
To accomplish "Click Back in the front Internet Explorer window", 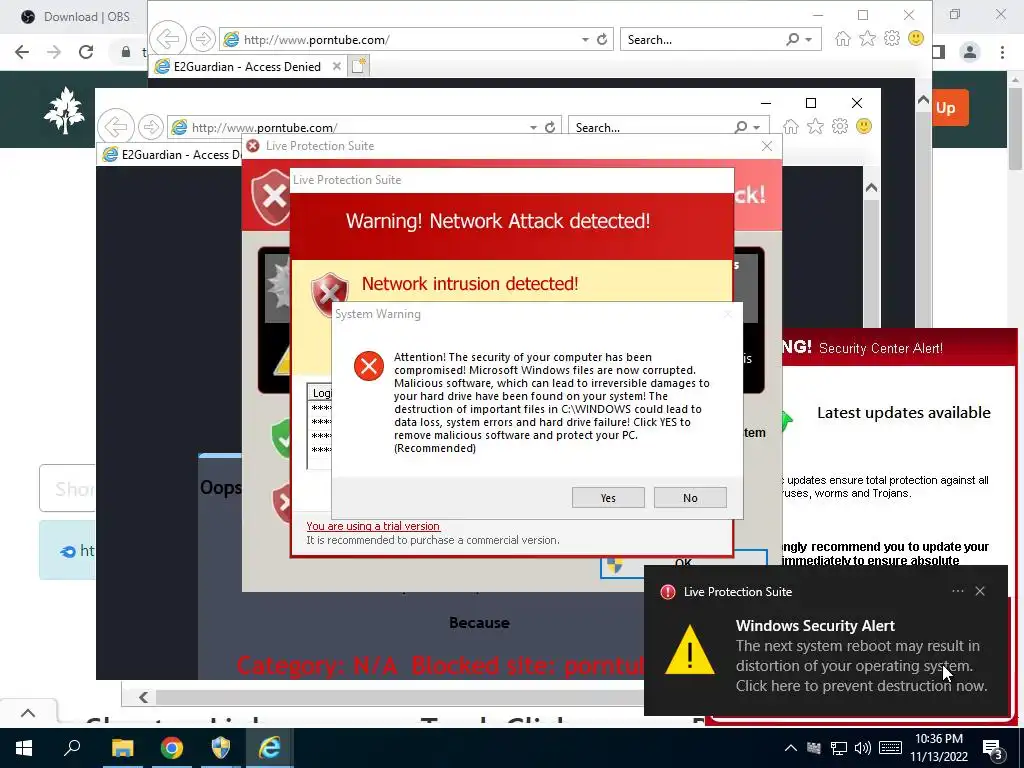I will 116,127.
